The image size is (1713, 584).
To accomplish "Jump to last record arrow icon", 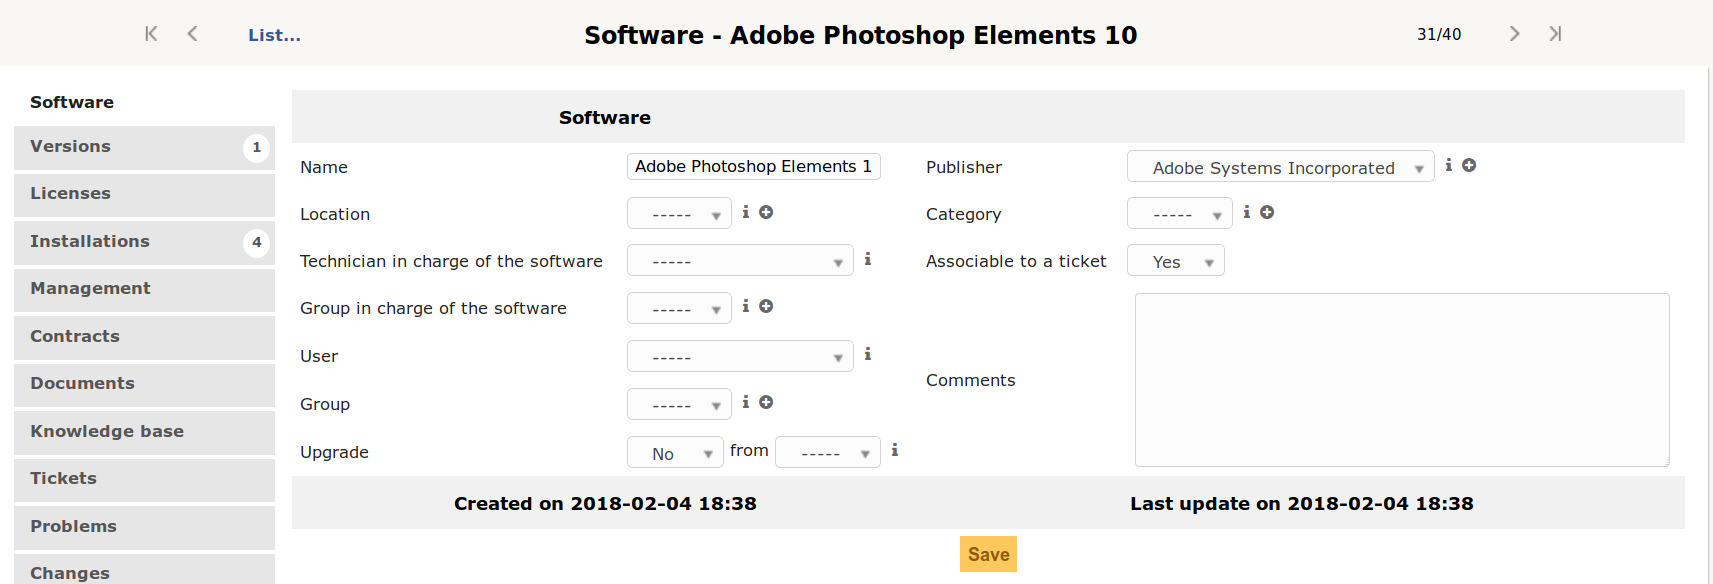I will pos(1555,34).
